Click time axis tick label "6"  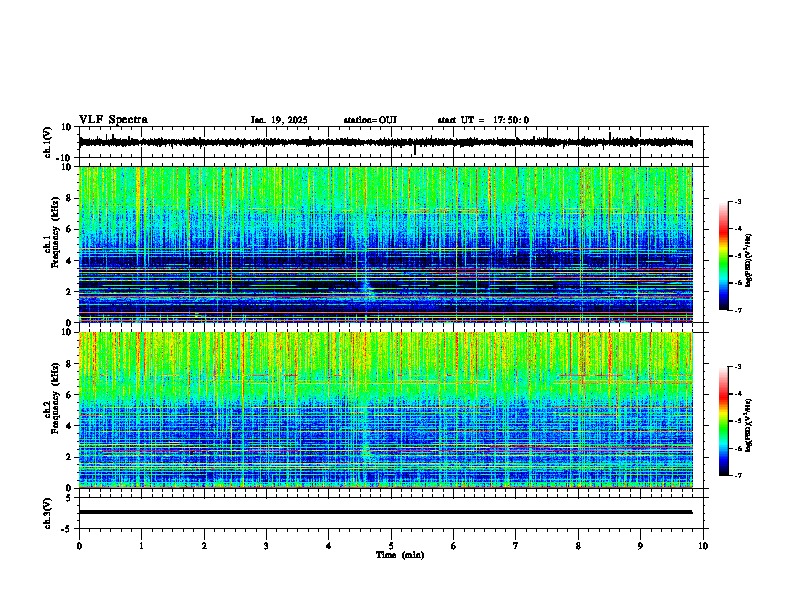453,546
